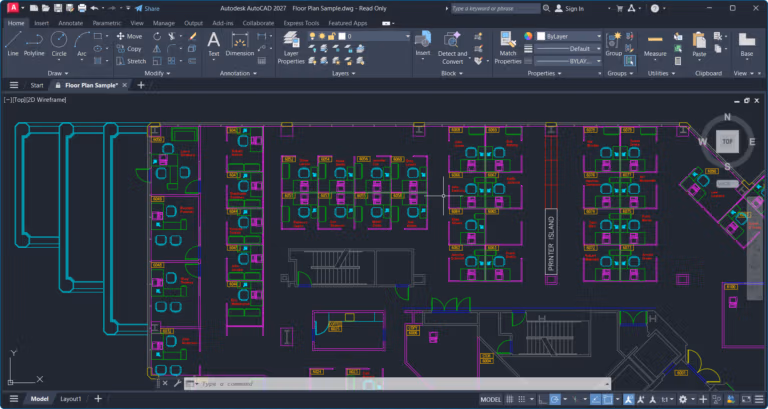Open the Parametric ribbon tab
The height and width of the screenshot is (409, 768).
[x=107, y=23]
